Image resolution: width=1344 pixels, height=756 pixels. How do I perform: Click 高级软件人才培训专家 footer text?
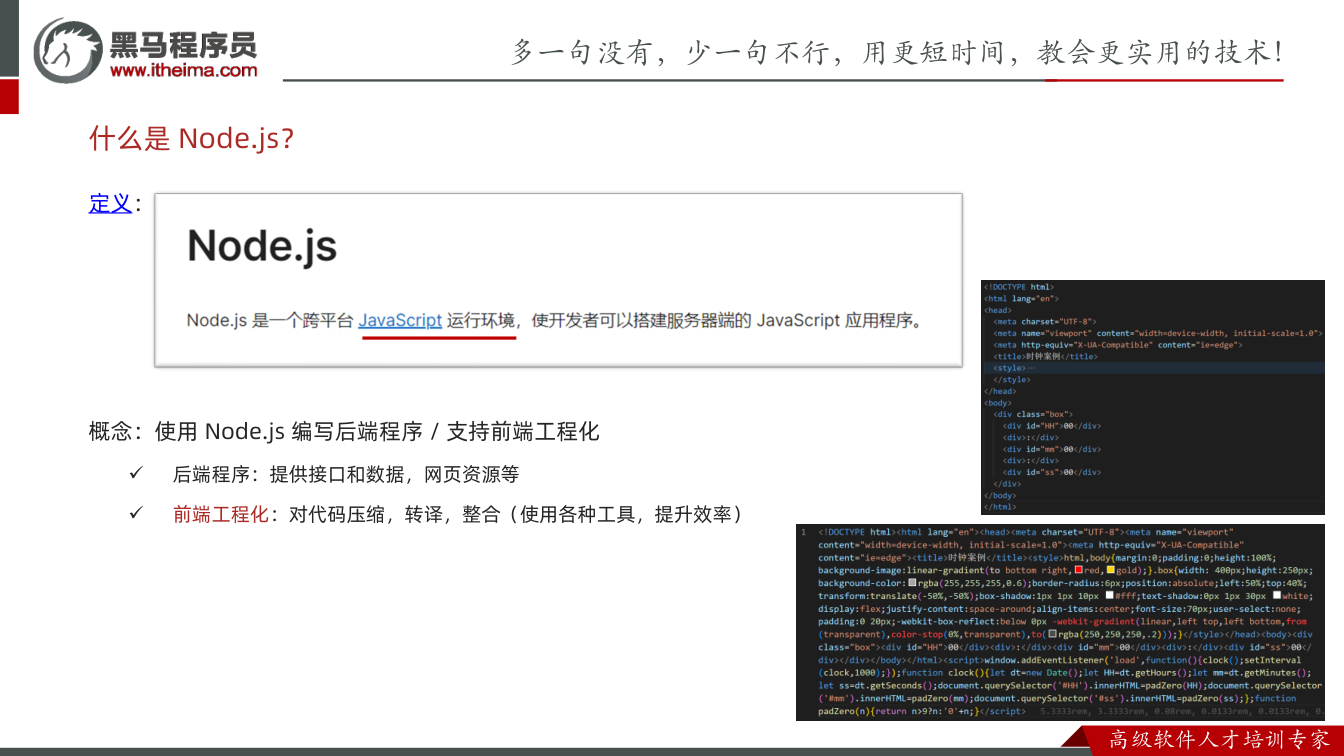tap(1218, 740)
